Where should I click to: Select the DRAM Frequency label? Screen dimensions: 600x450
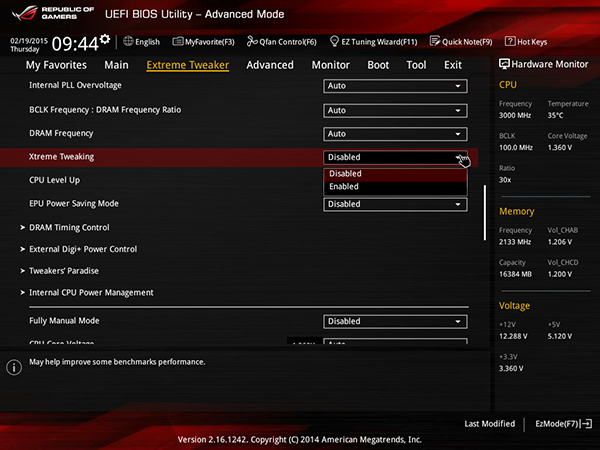coord(61,134)
